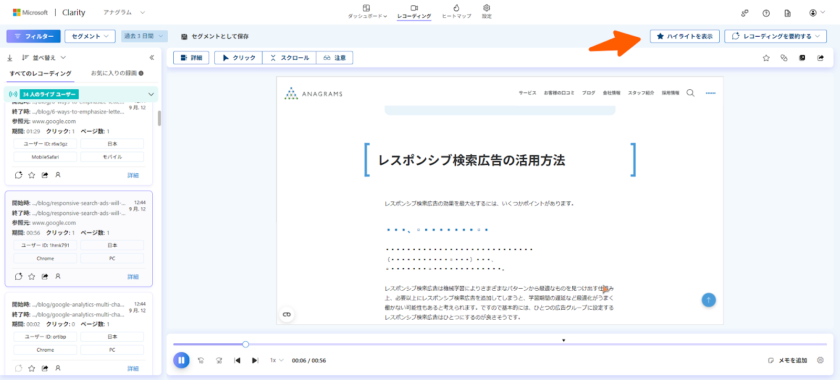This screenshot has height=380, width=840.
Task: Open the 1x playback speed dropdown
Action: point(276,360)
